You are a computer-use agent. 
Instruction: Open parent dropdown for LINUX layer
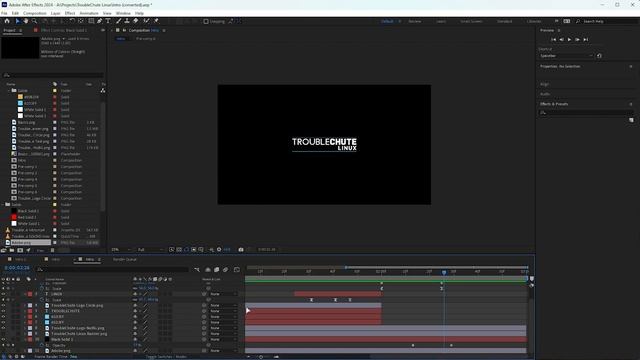coord(223,294)
